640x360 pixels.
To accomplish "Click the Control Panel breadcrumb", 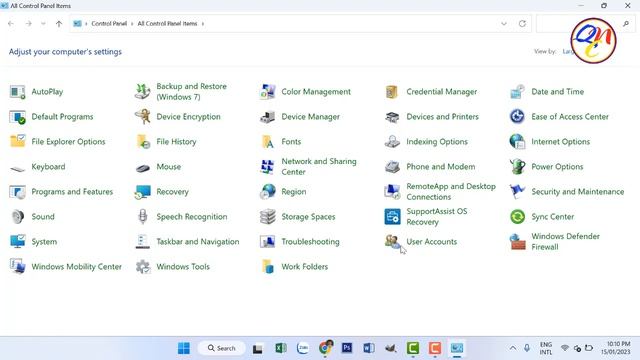I will tap(109, 24).
